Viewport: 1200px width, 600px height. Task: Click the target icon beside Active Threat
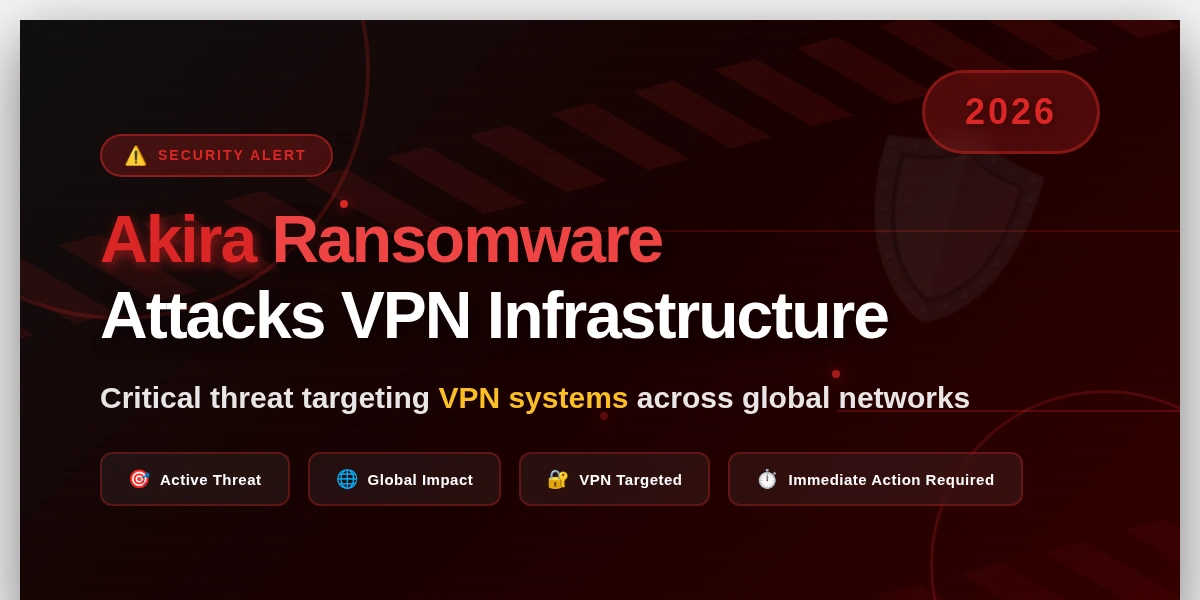tap(139, 479)
